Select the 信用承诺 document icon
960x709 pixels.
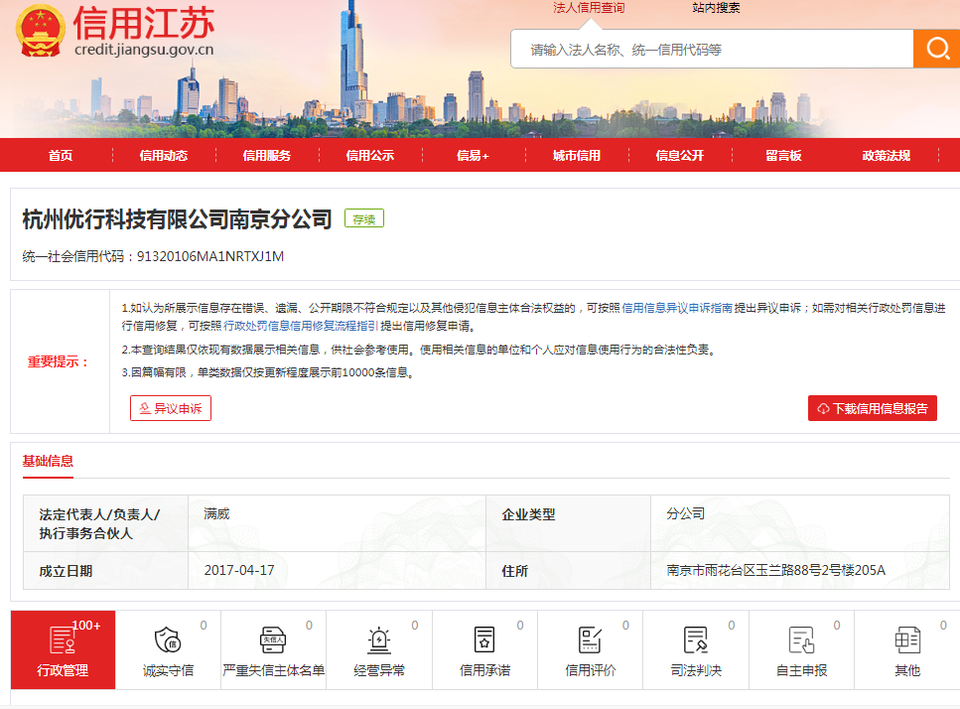click(x=484, y=640)
